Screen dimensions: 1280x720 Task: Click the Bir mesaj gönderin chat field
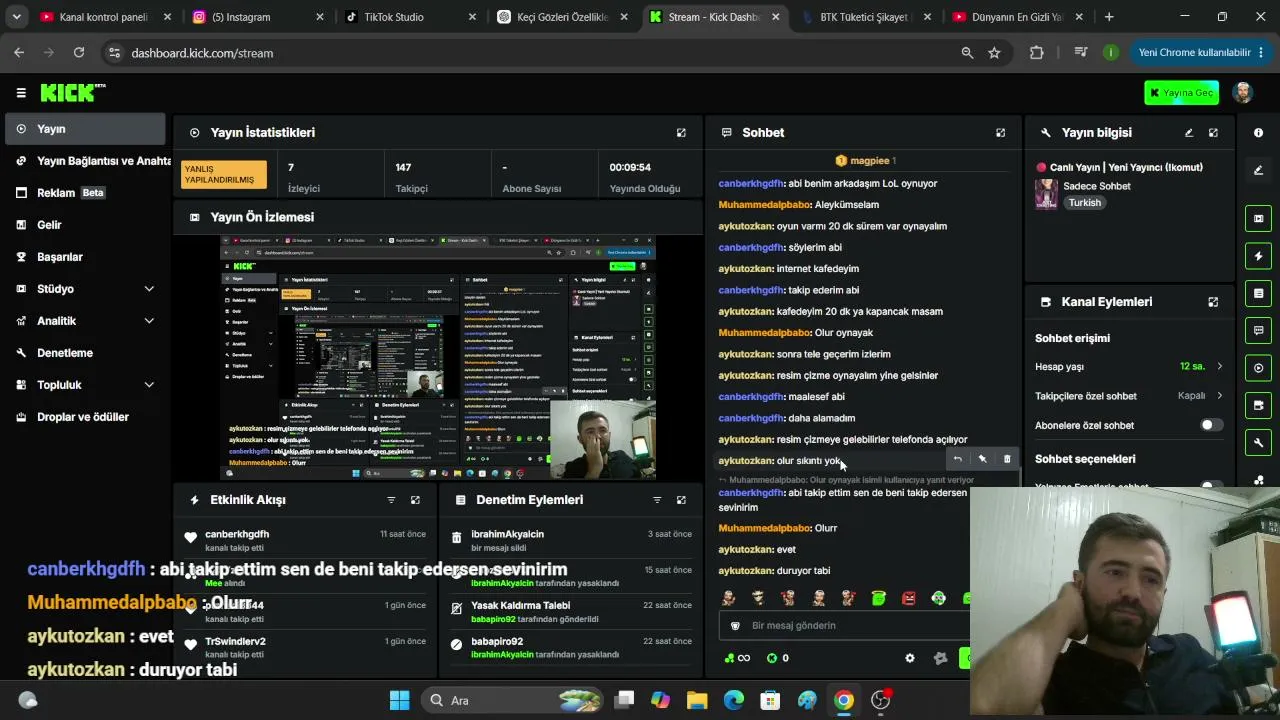tap(844, 625)
